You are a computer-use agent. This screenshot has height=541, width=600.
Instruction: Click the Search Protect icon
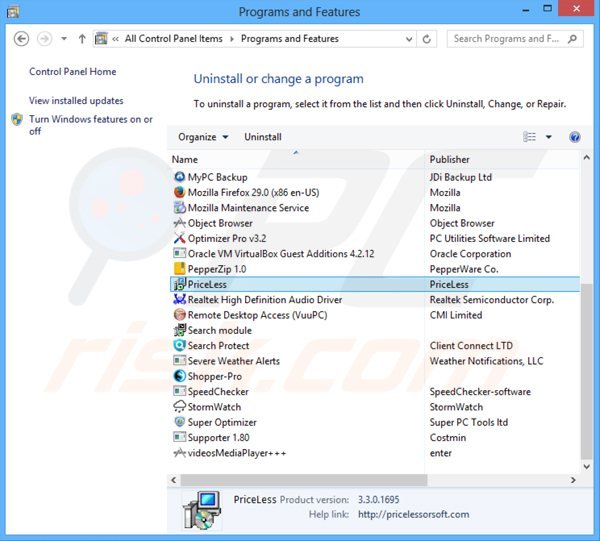click(179, 345)
